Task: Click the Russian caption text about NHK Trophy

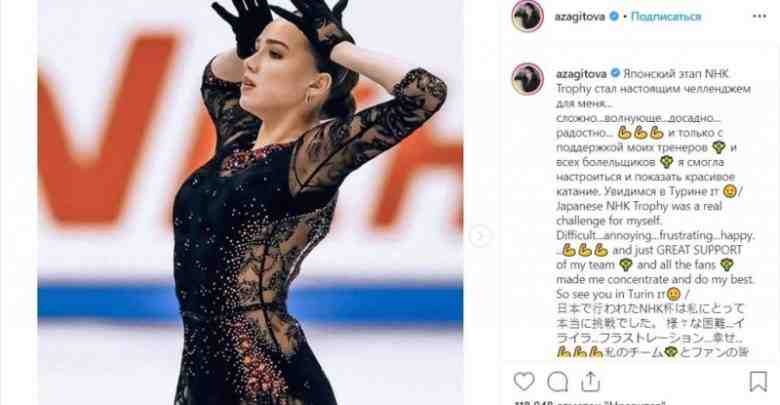Action: (x=653, y=132)
